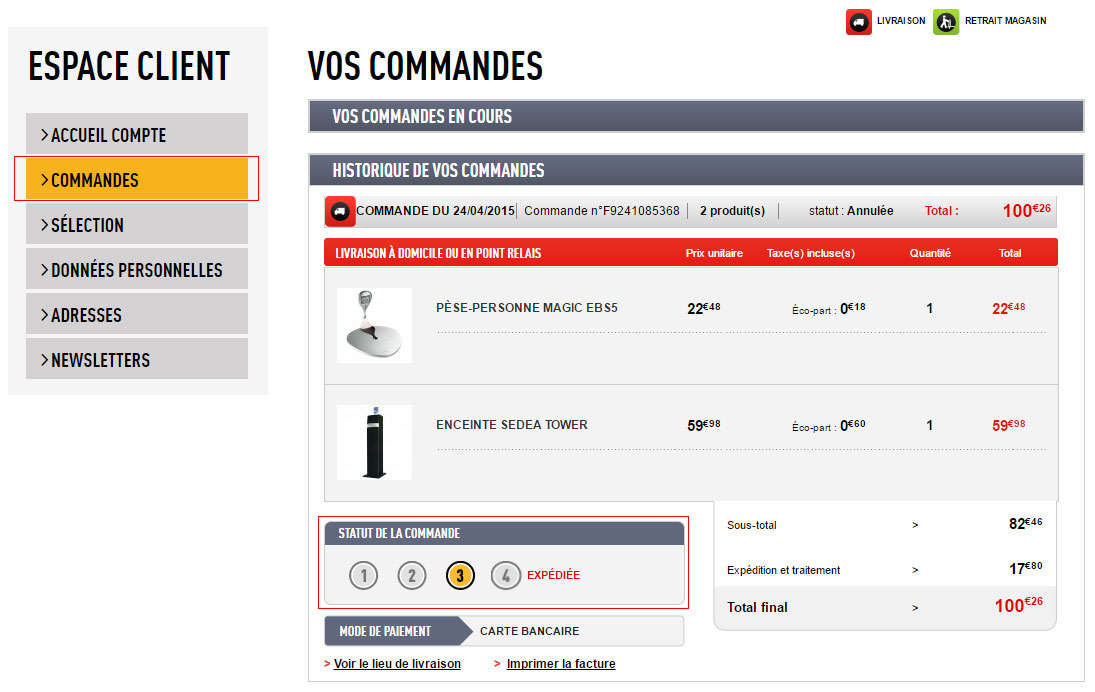
Task: Select order status step 1 circle
Action: [364, 575]
